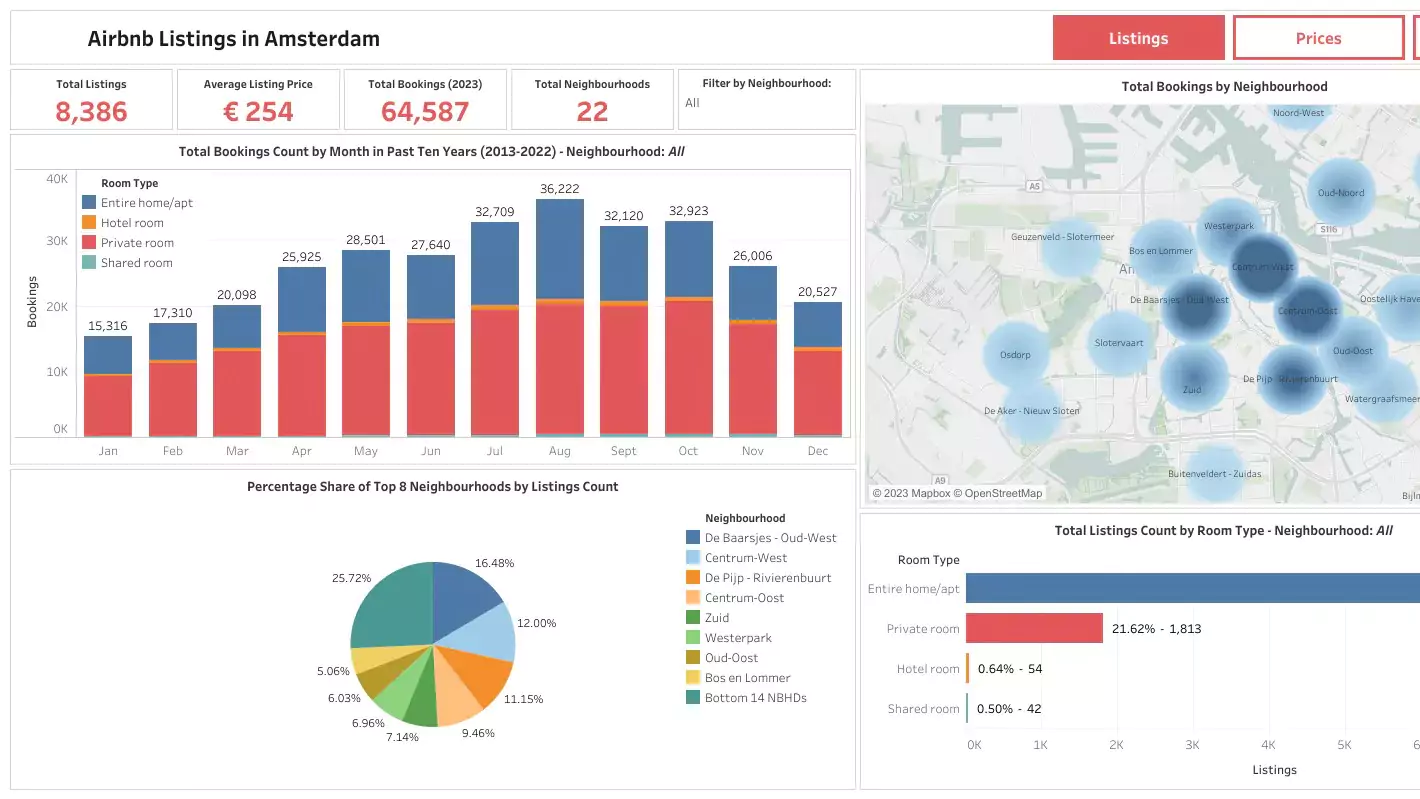Image resolution: width=1420 pixels, height=799 pixels.
Task: Select the Private room listings bar
Action: [1034, 628]
